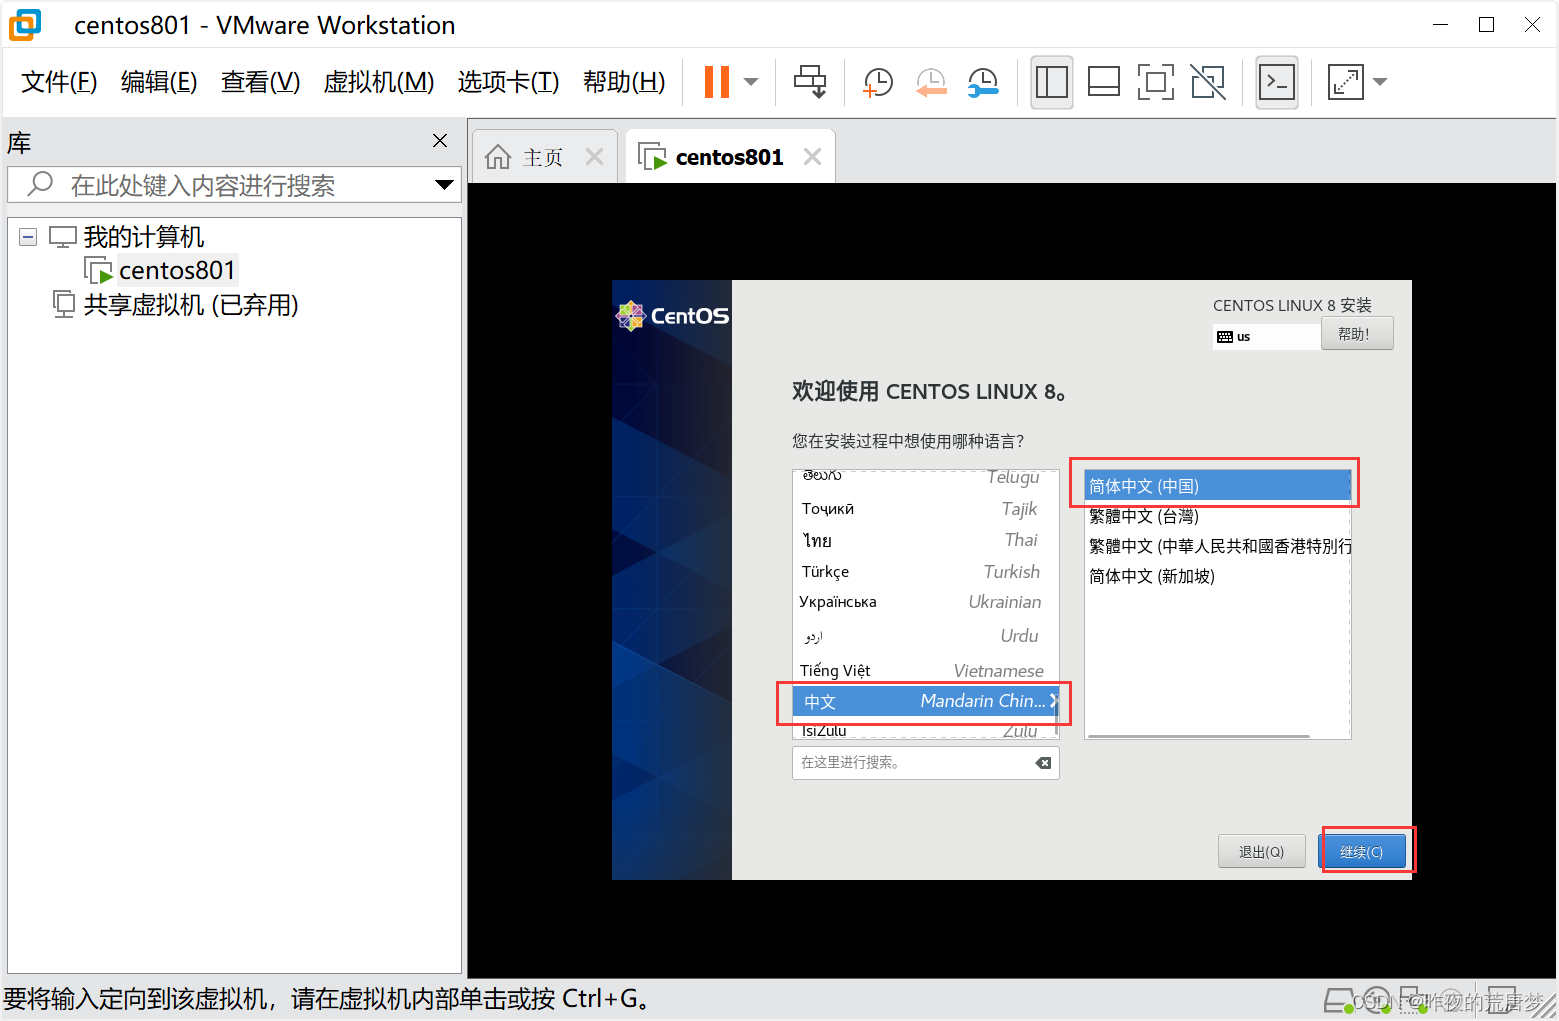Select 简体中文 (中国) locale
This screenshot has width=1559, height=1021.
tap(1217, 486)
